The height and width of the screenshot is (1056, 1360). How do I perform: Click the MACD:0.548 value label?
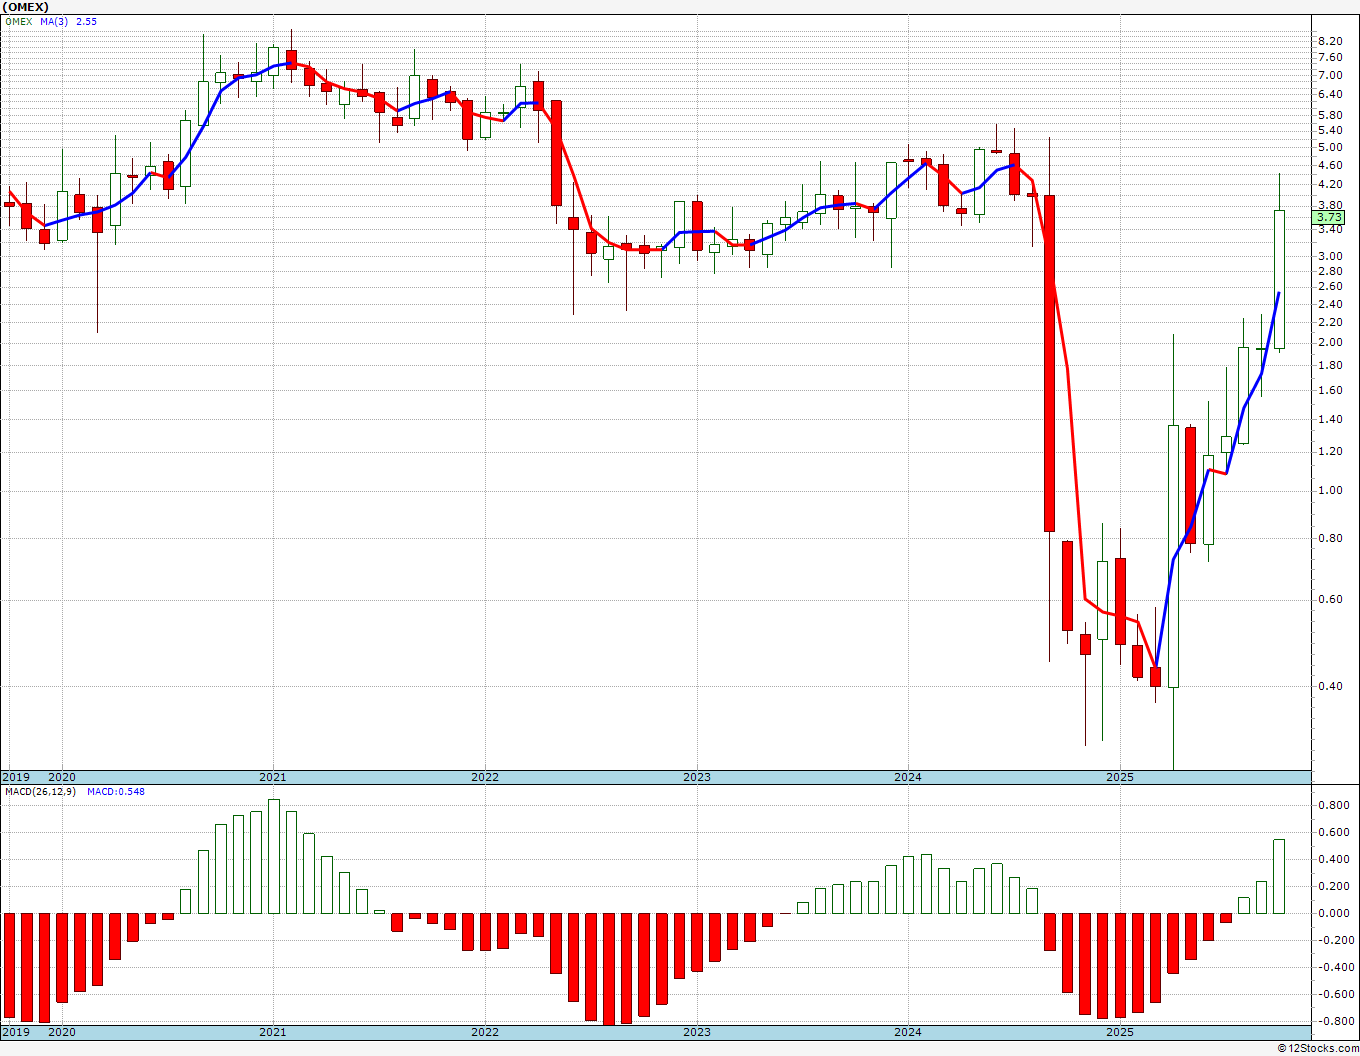coord(116,791)
